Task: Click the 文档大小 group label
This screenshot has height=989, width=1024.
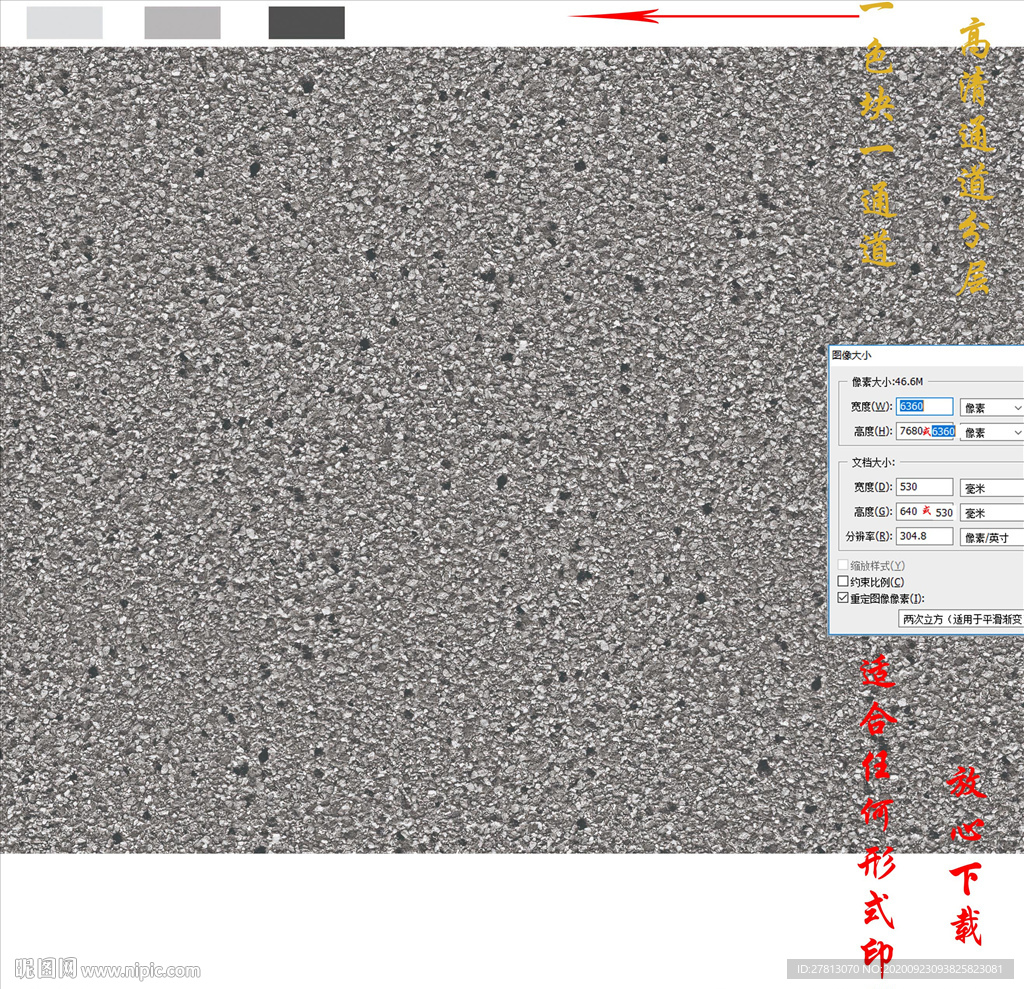Action: [x=873, y=462]
